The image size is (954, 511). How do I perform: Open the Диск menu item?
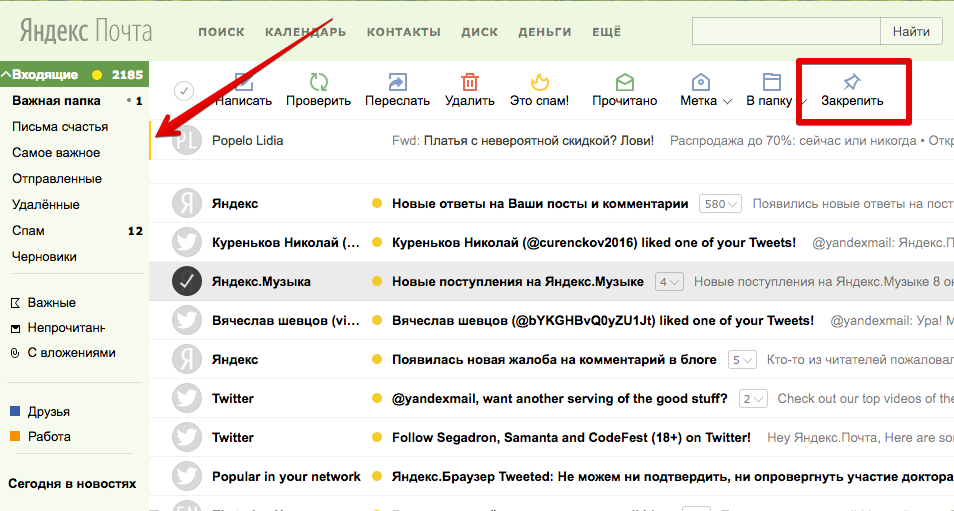click(x=480, y=32)
